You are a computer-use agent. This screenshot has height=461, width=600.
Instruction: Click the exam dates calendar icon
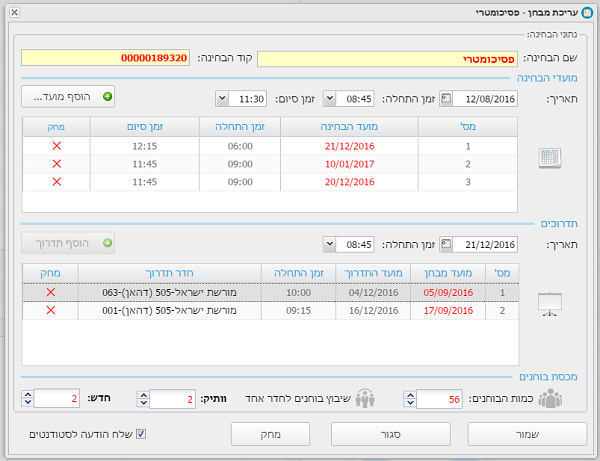click(550, 158)
